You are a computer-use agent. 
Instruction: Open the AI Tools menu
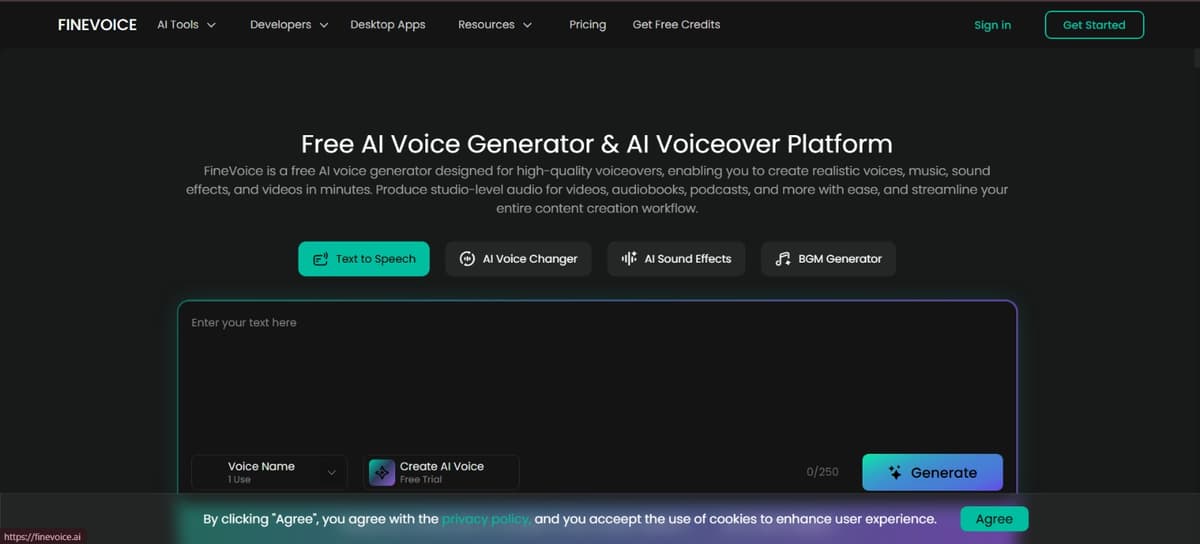[x=187, y=24]
